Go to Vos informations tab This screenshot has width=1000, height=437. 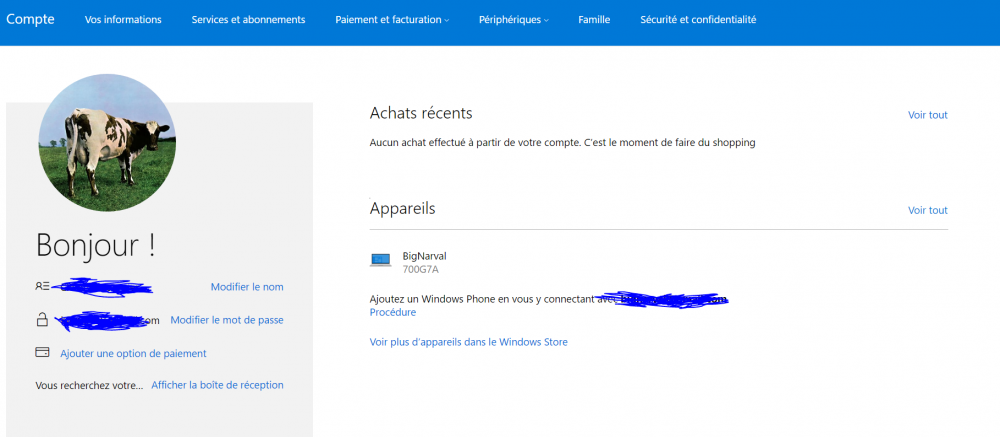point(123,20)
